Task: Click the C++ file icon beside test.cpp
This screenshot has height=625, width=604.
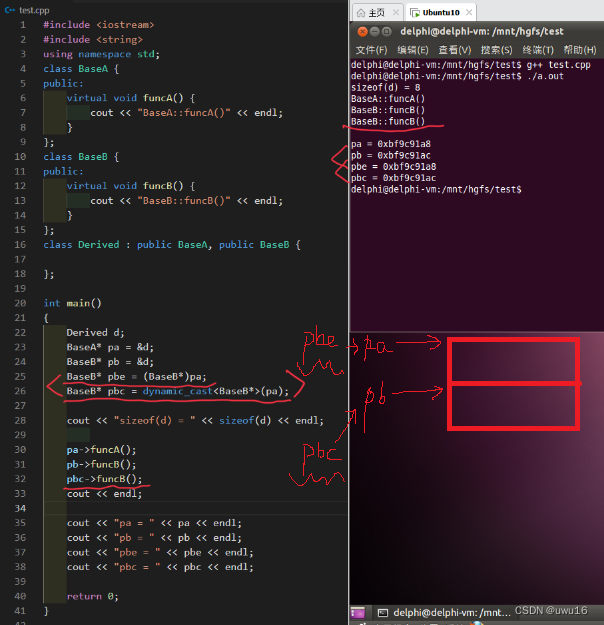Action: [10, 10]
